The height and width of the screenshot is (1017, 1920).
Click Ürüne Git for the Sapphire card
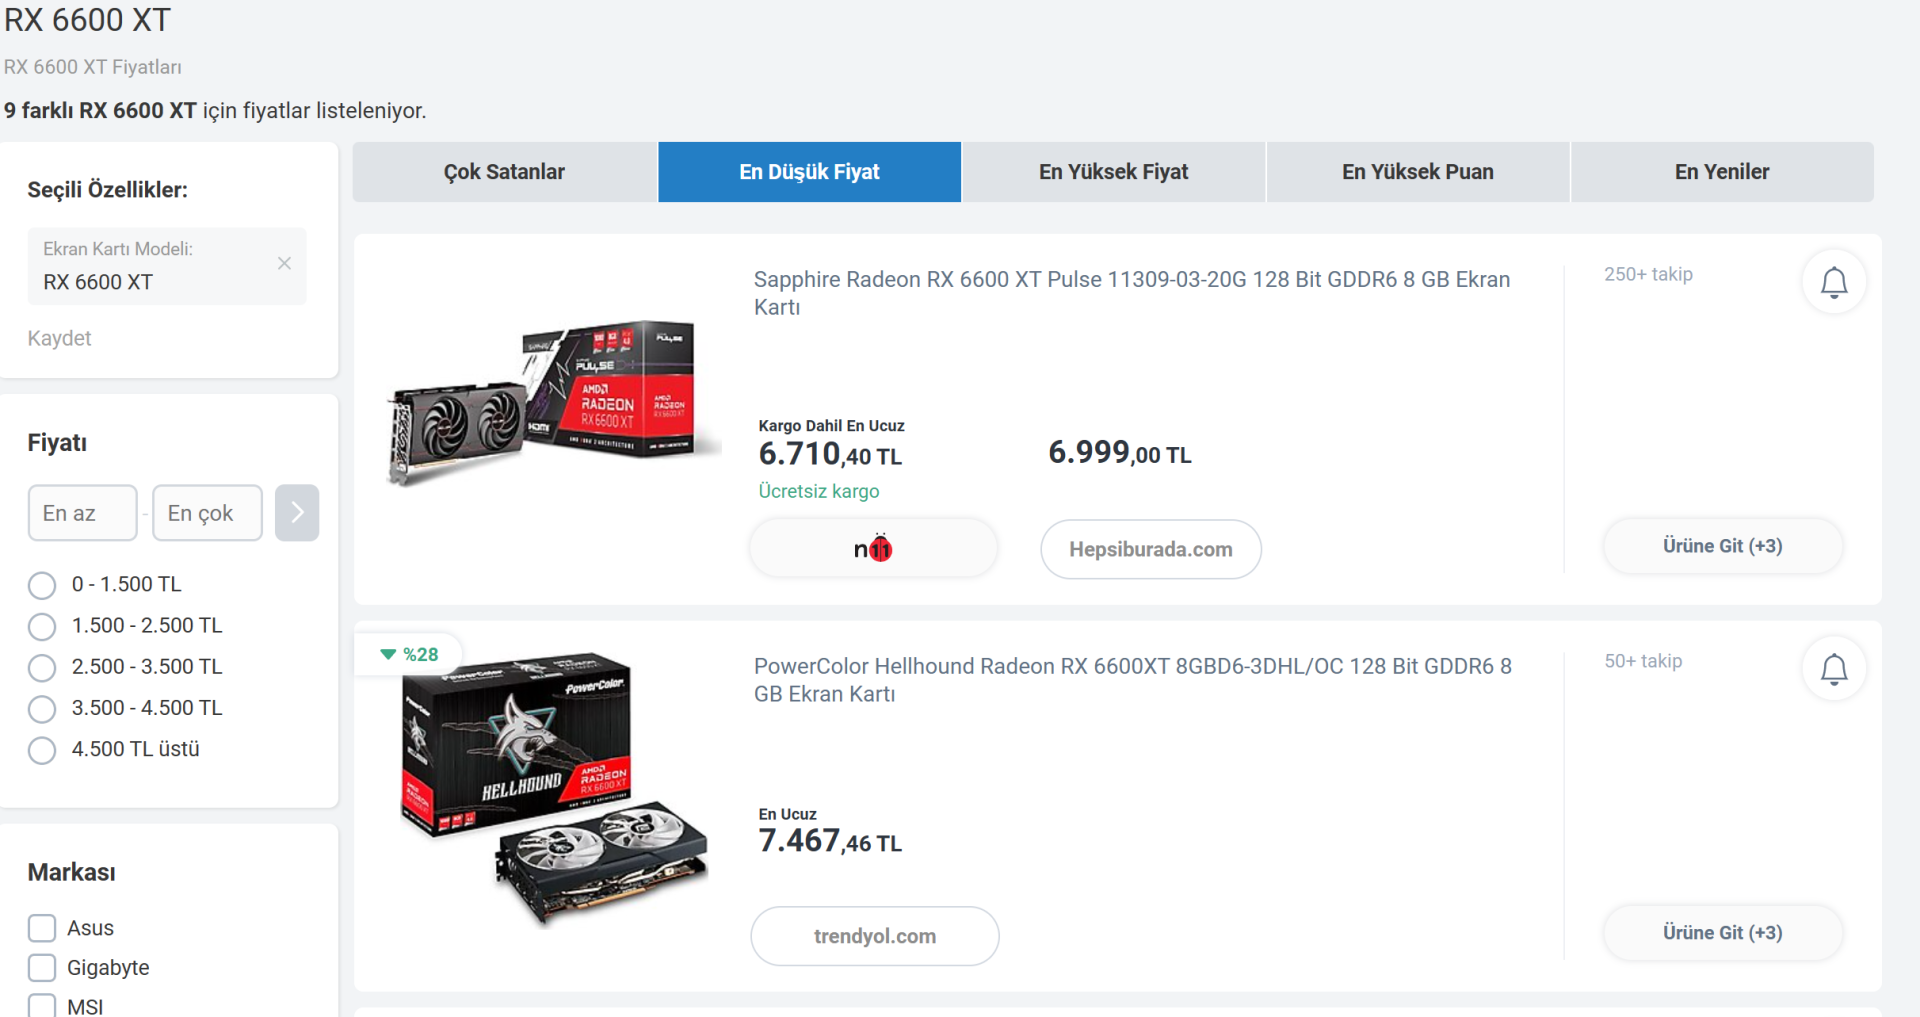click(x=1722, y=546)
